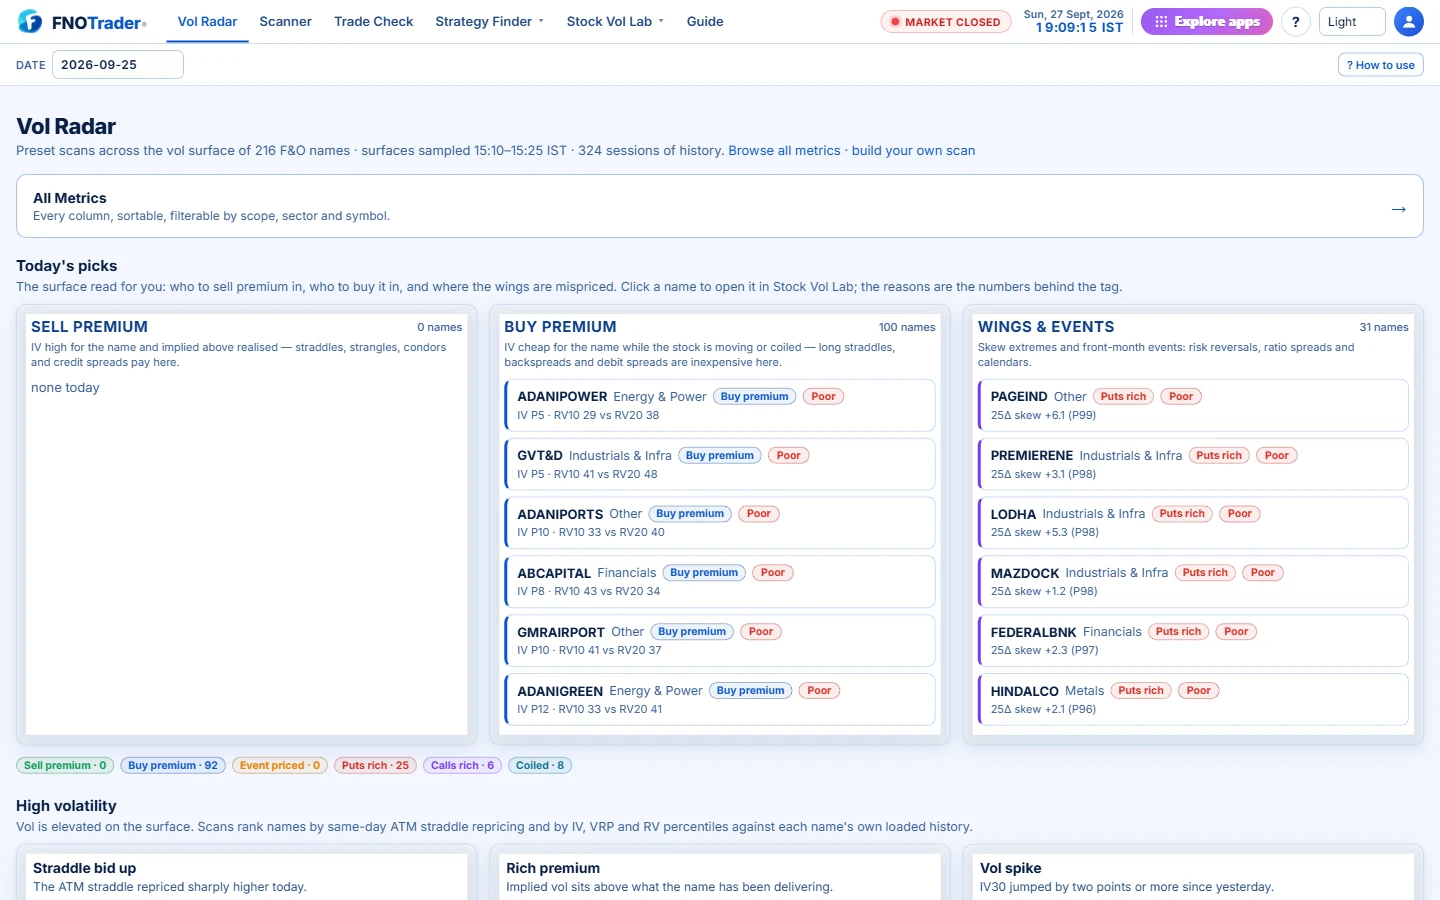The image size is (1440, 900).
Task: Open PAGEIND in Wings & Events
Action: 1193,405
